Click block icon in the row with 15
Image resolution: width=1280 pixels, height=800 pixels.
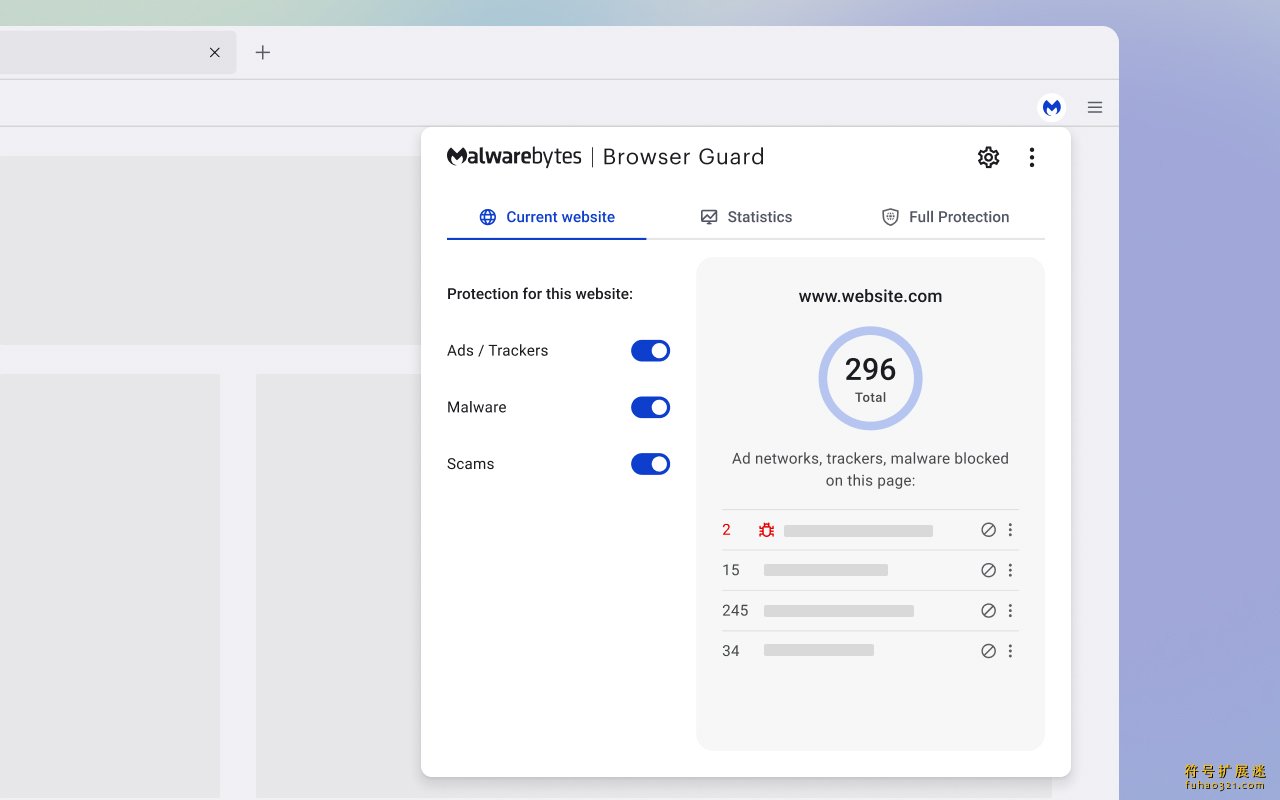pyautogui.click(x=988, y=570)
